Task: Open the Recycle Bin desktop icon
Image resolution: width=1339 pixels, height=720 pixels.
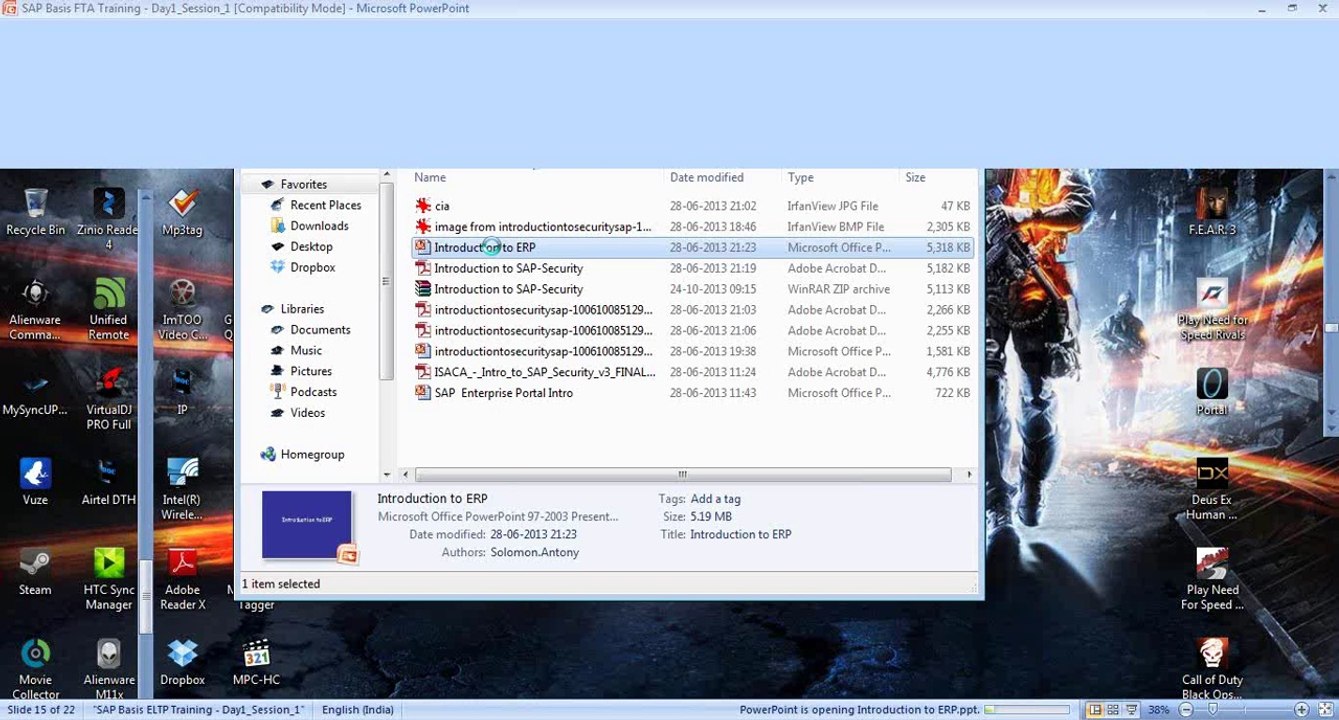Action: point(35,212)
